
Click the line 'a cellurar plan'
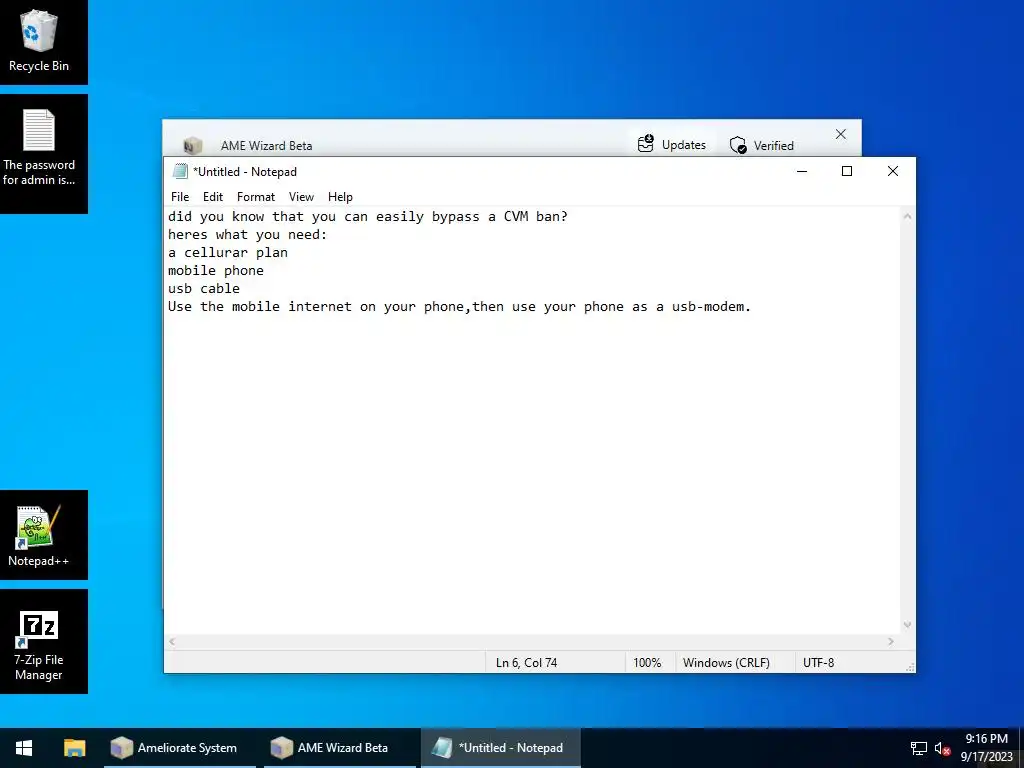click(228, 253)
